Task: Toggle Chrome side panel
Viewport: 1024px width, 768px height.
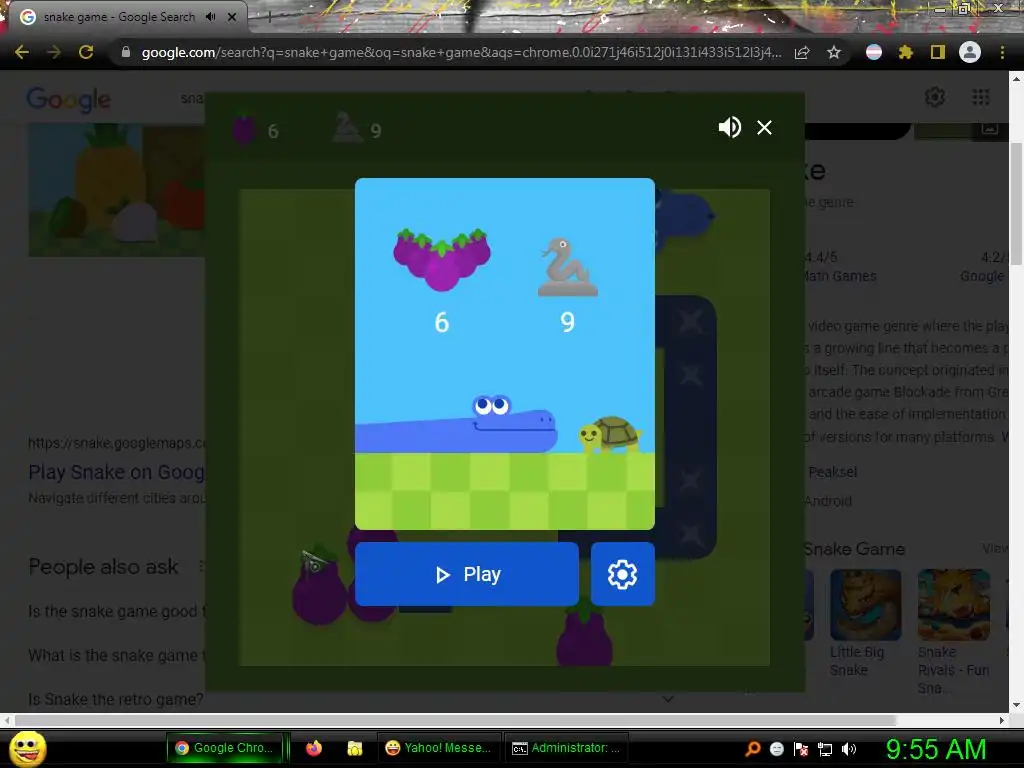Action: click(x=938, y=52)
